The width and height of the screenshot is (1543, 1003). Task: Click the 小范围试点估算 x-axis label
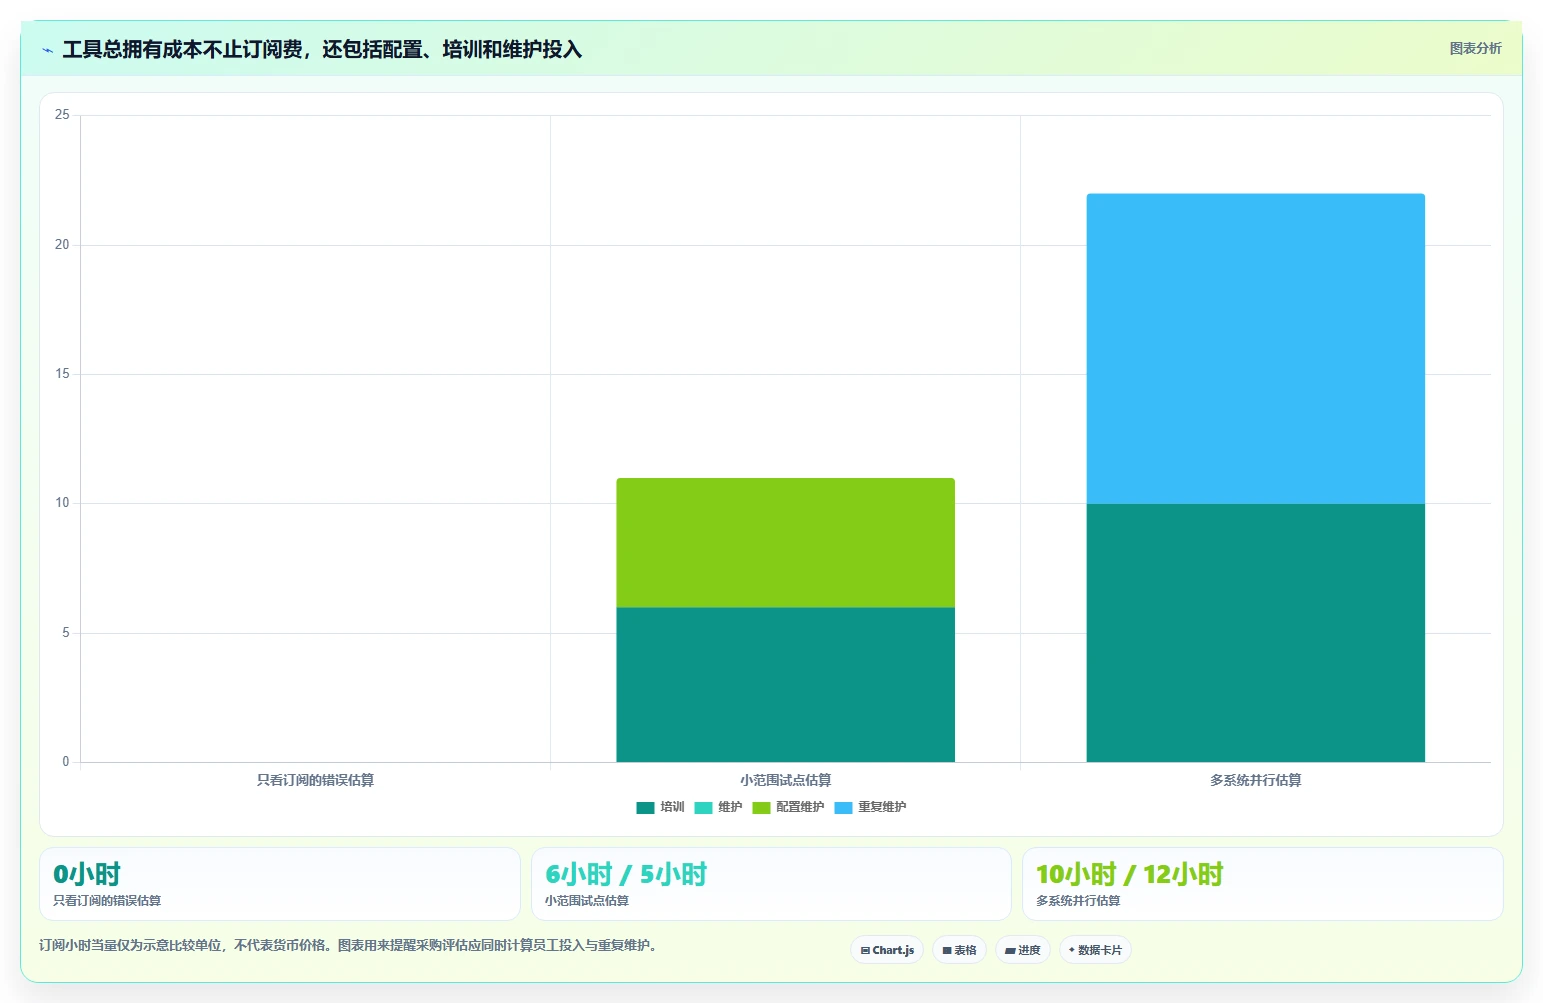pos(785,780)
